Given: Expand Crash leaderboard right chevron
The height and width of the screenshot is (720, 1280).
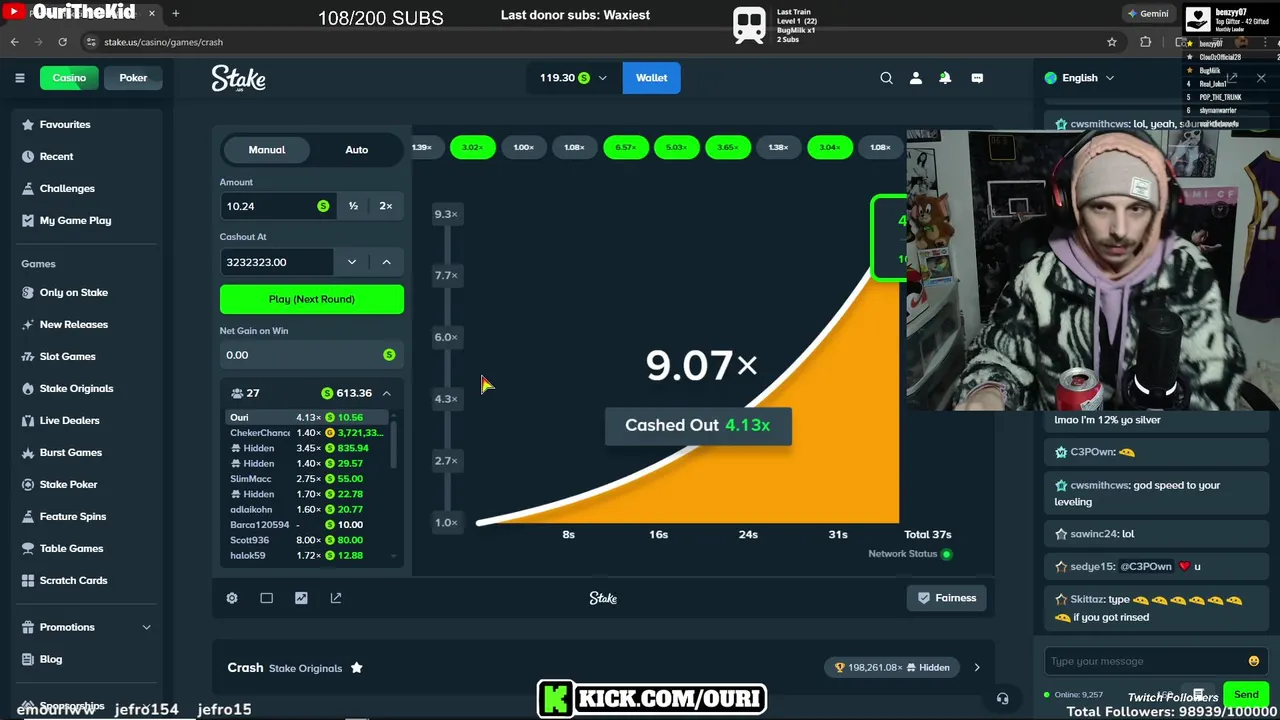Looking at the screenshot, I should [x=977, y=668].
